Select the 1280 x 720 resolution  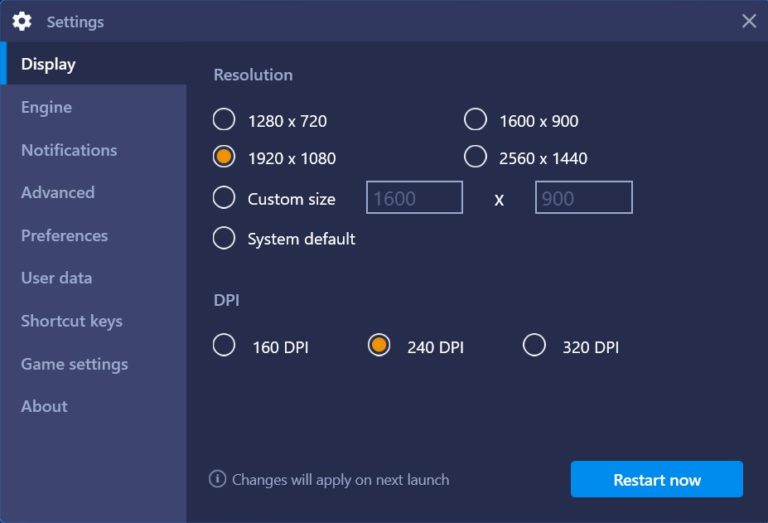click(224, 119)
